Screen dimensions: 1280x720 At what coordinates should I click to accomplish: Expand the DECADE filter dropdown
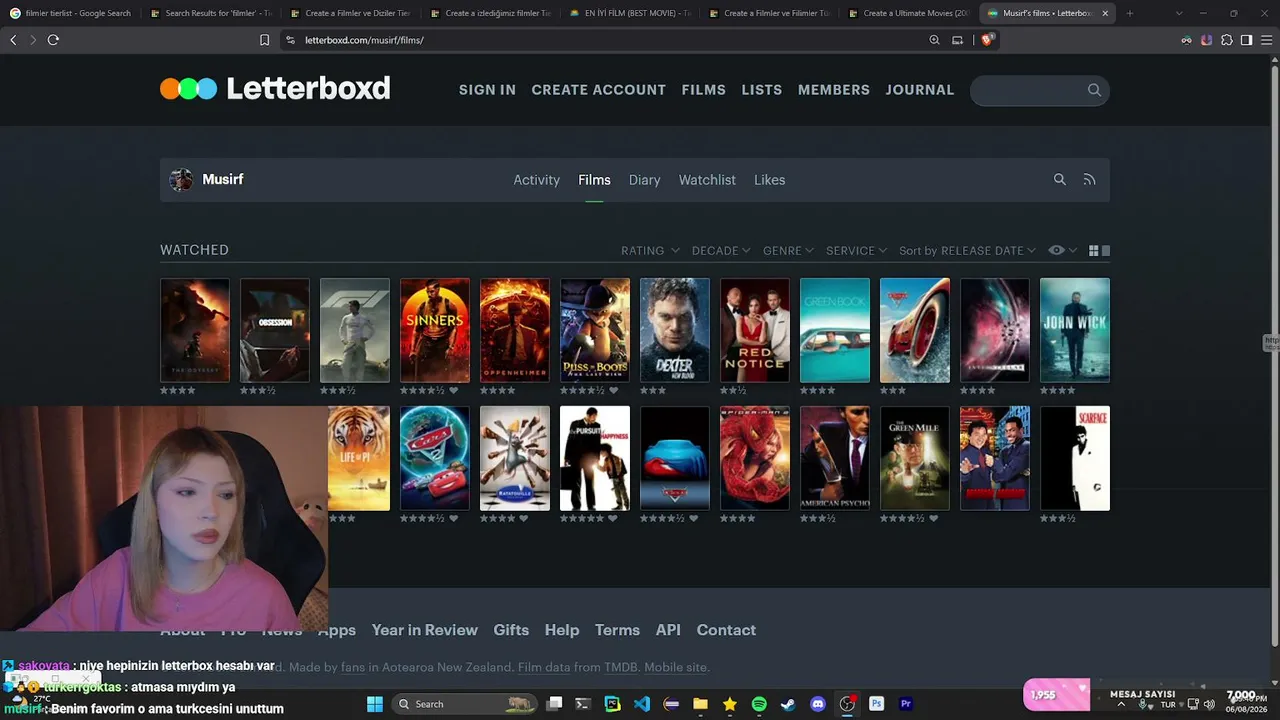pyautogui.click(x=721, y=251)
